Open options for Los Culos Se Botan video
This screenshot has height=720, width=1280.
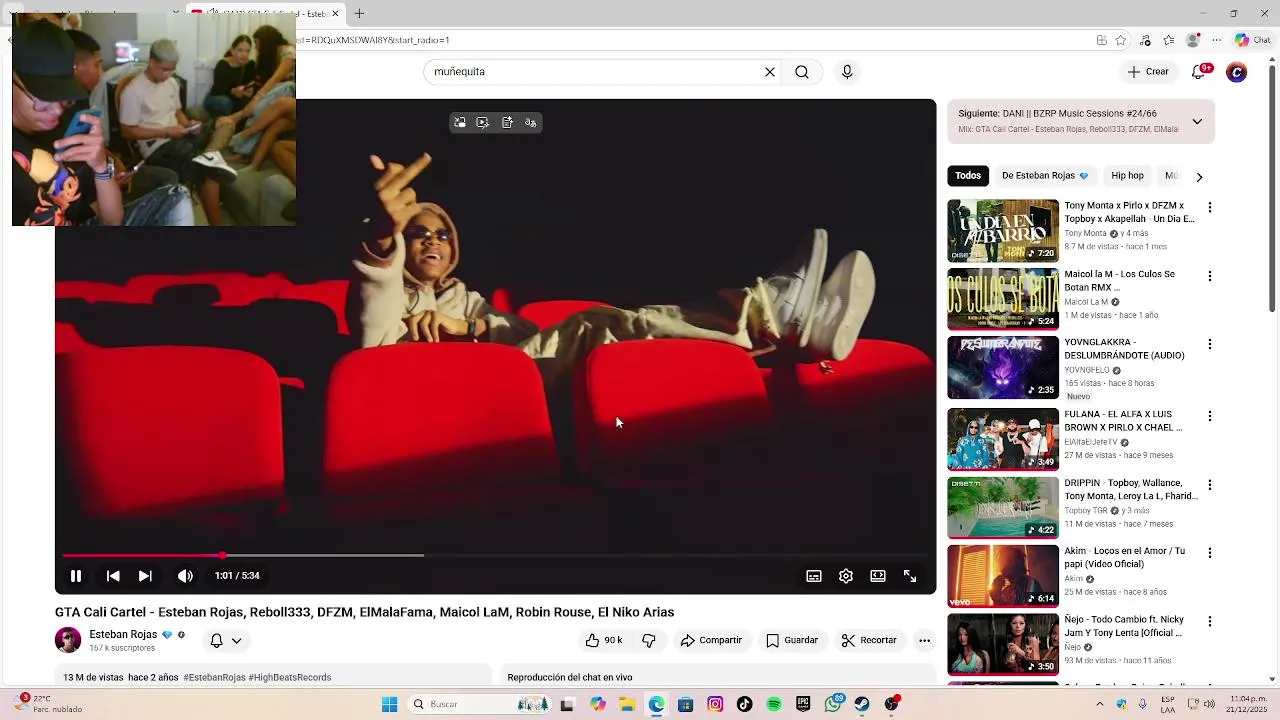coord(1210,276)
